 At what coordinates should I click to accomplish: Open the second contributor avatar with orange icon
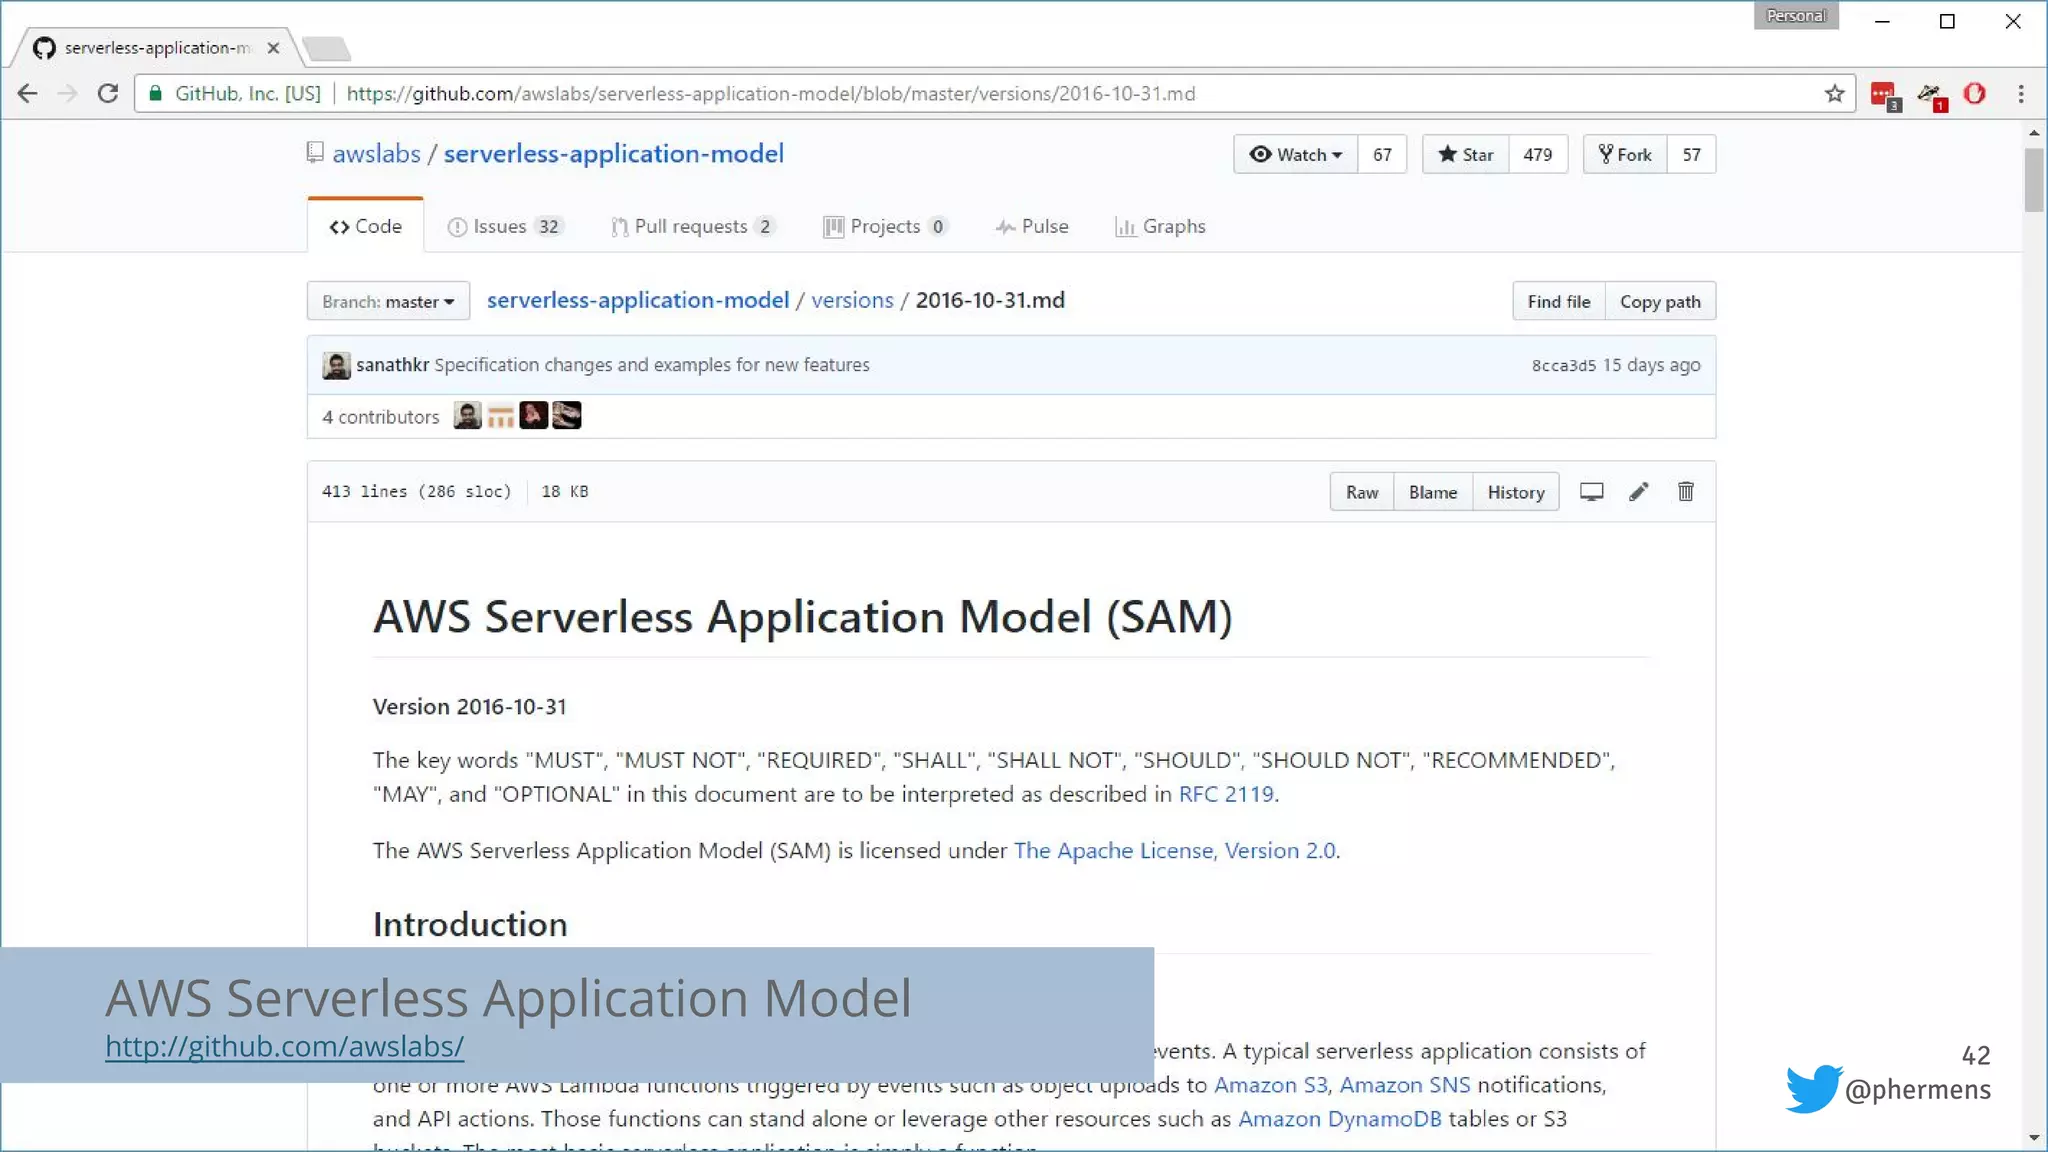click(500, 416)
